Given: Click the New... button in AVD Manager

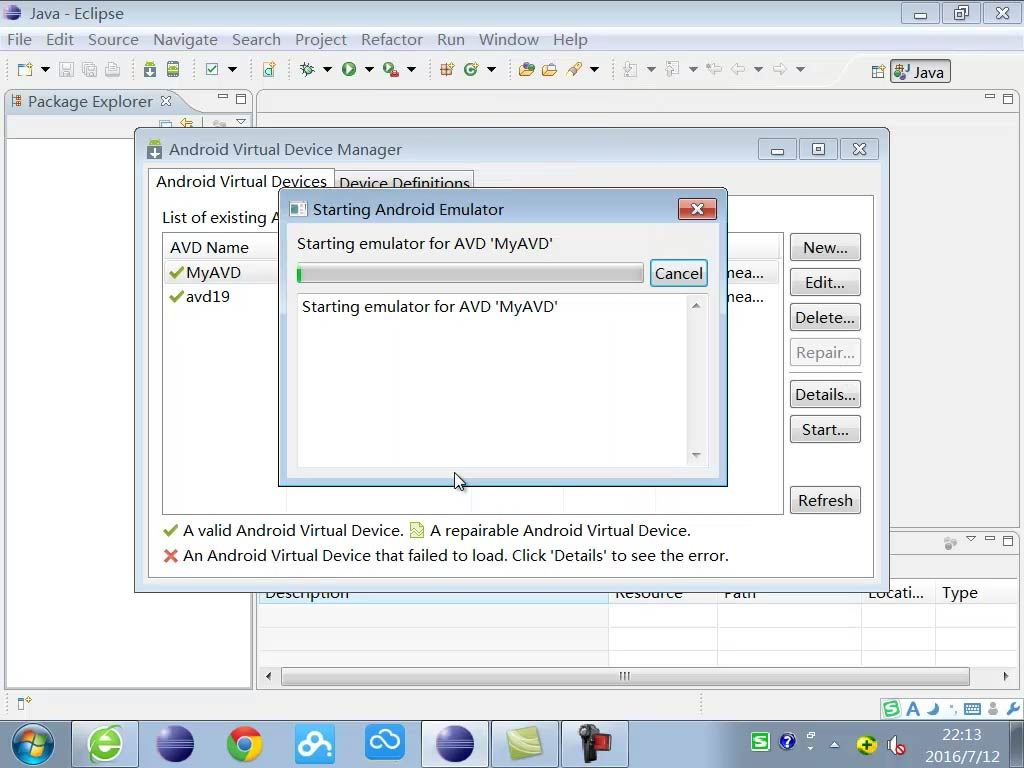Looking at the screenshot, I should click(x=825, y=248).
